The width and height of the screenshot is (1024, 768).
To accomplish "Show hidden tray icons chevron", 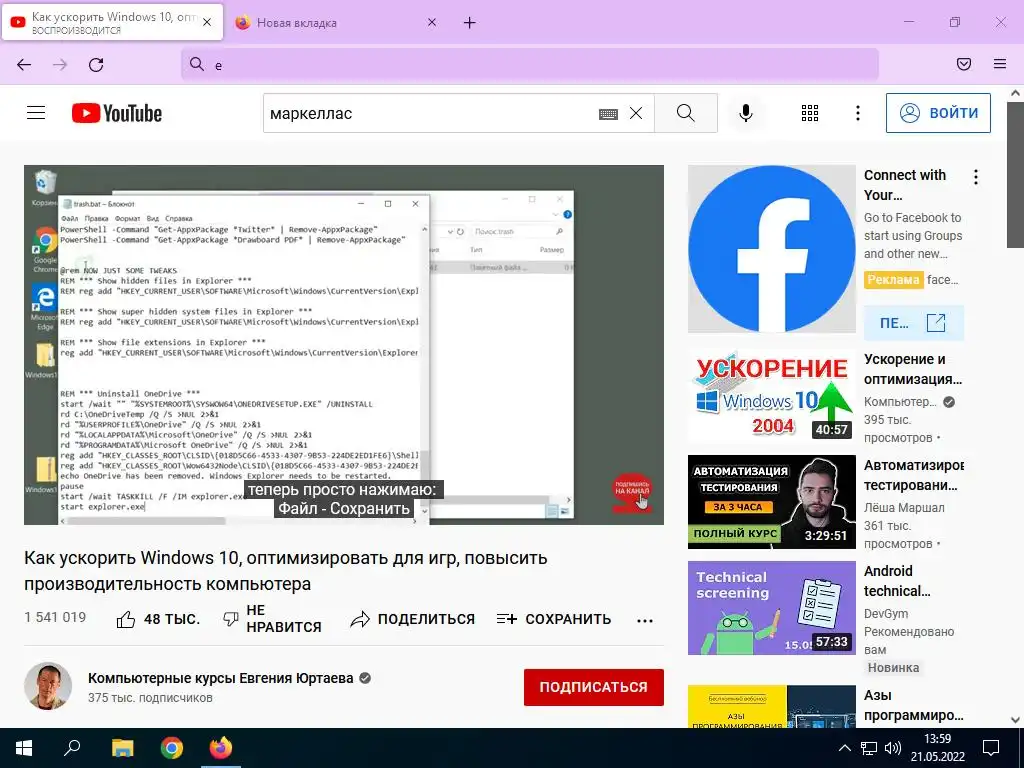I will (x=844, y=748).
